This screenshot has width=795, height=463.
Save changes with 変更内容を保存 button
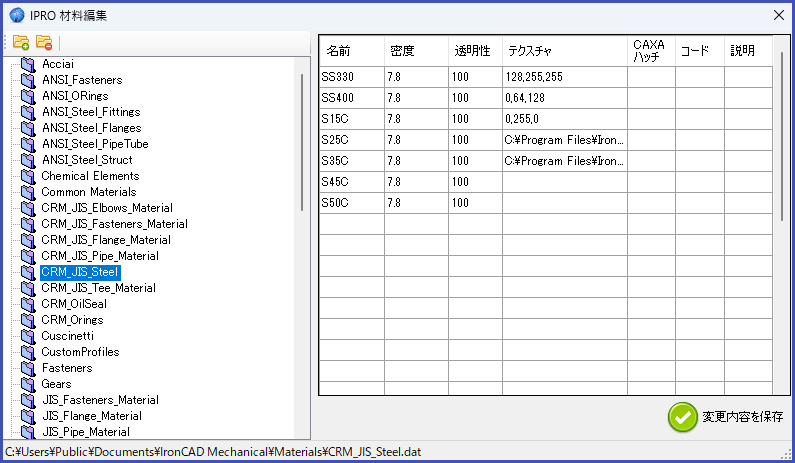(x=726, y=417)
